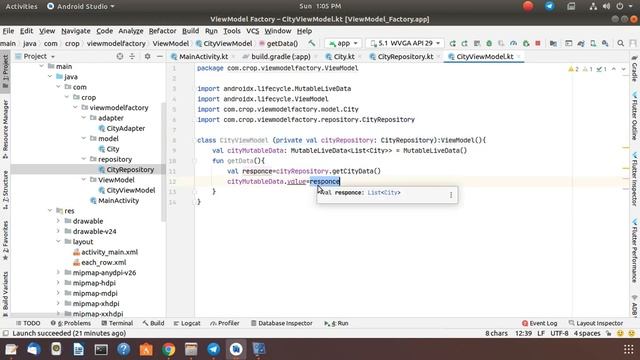
Task: Click the red recording indicator in top bar
Action: (x=528, y=6)
